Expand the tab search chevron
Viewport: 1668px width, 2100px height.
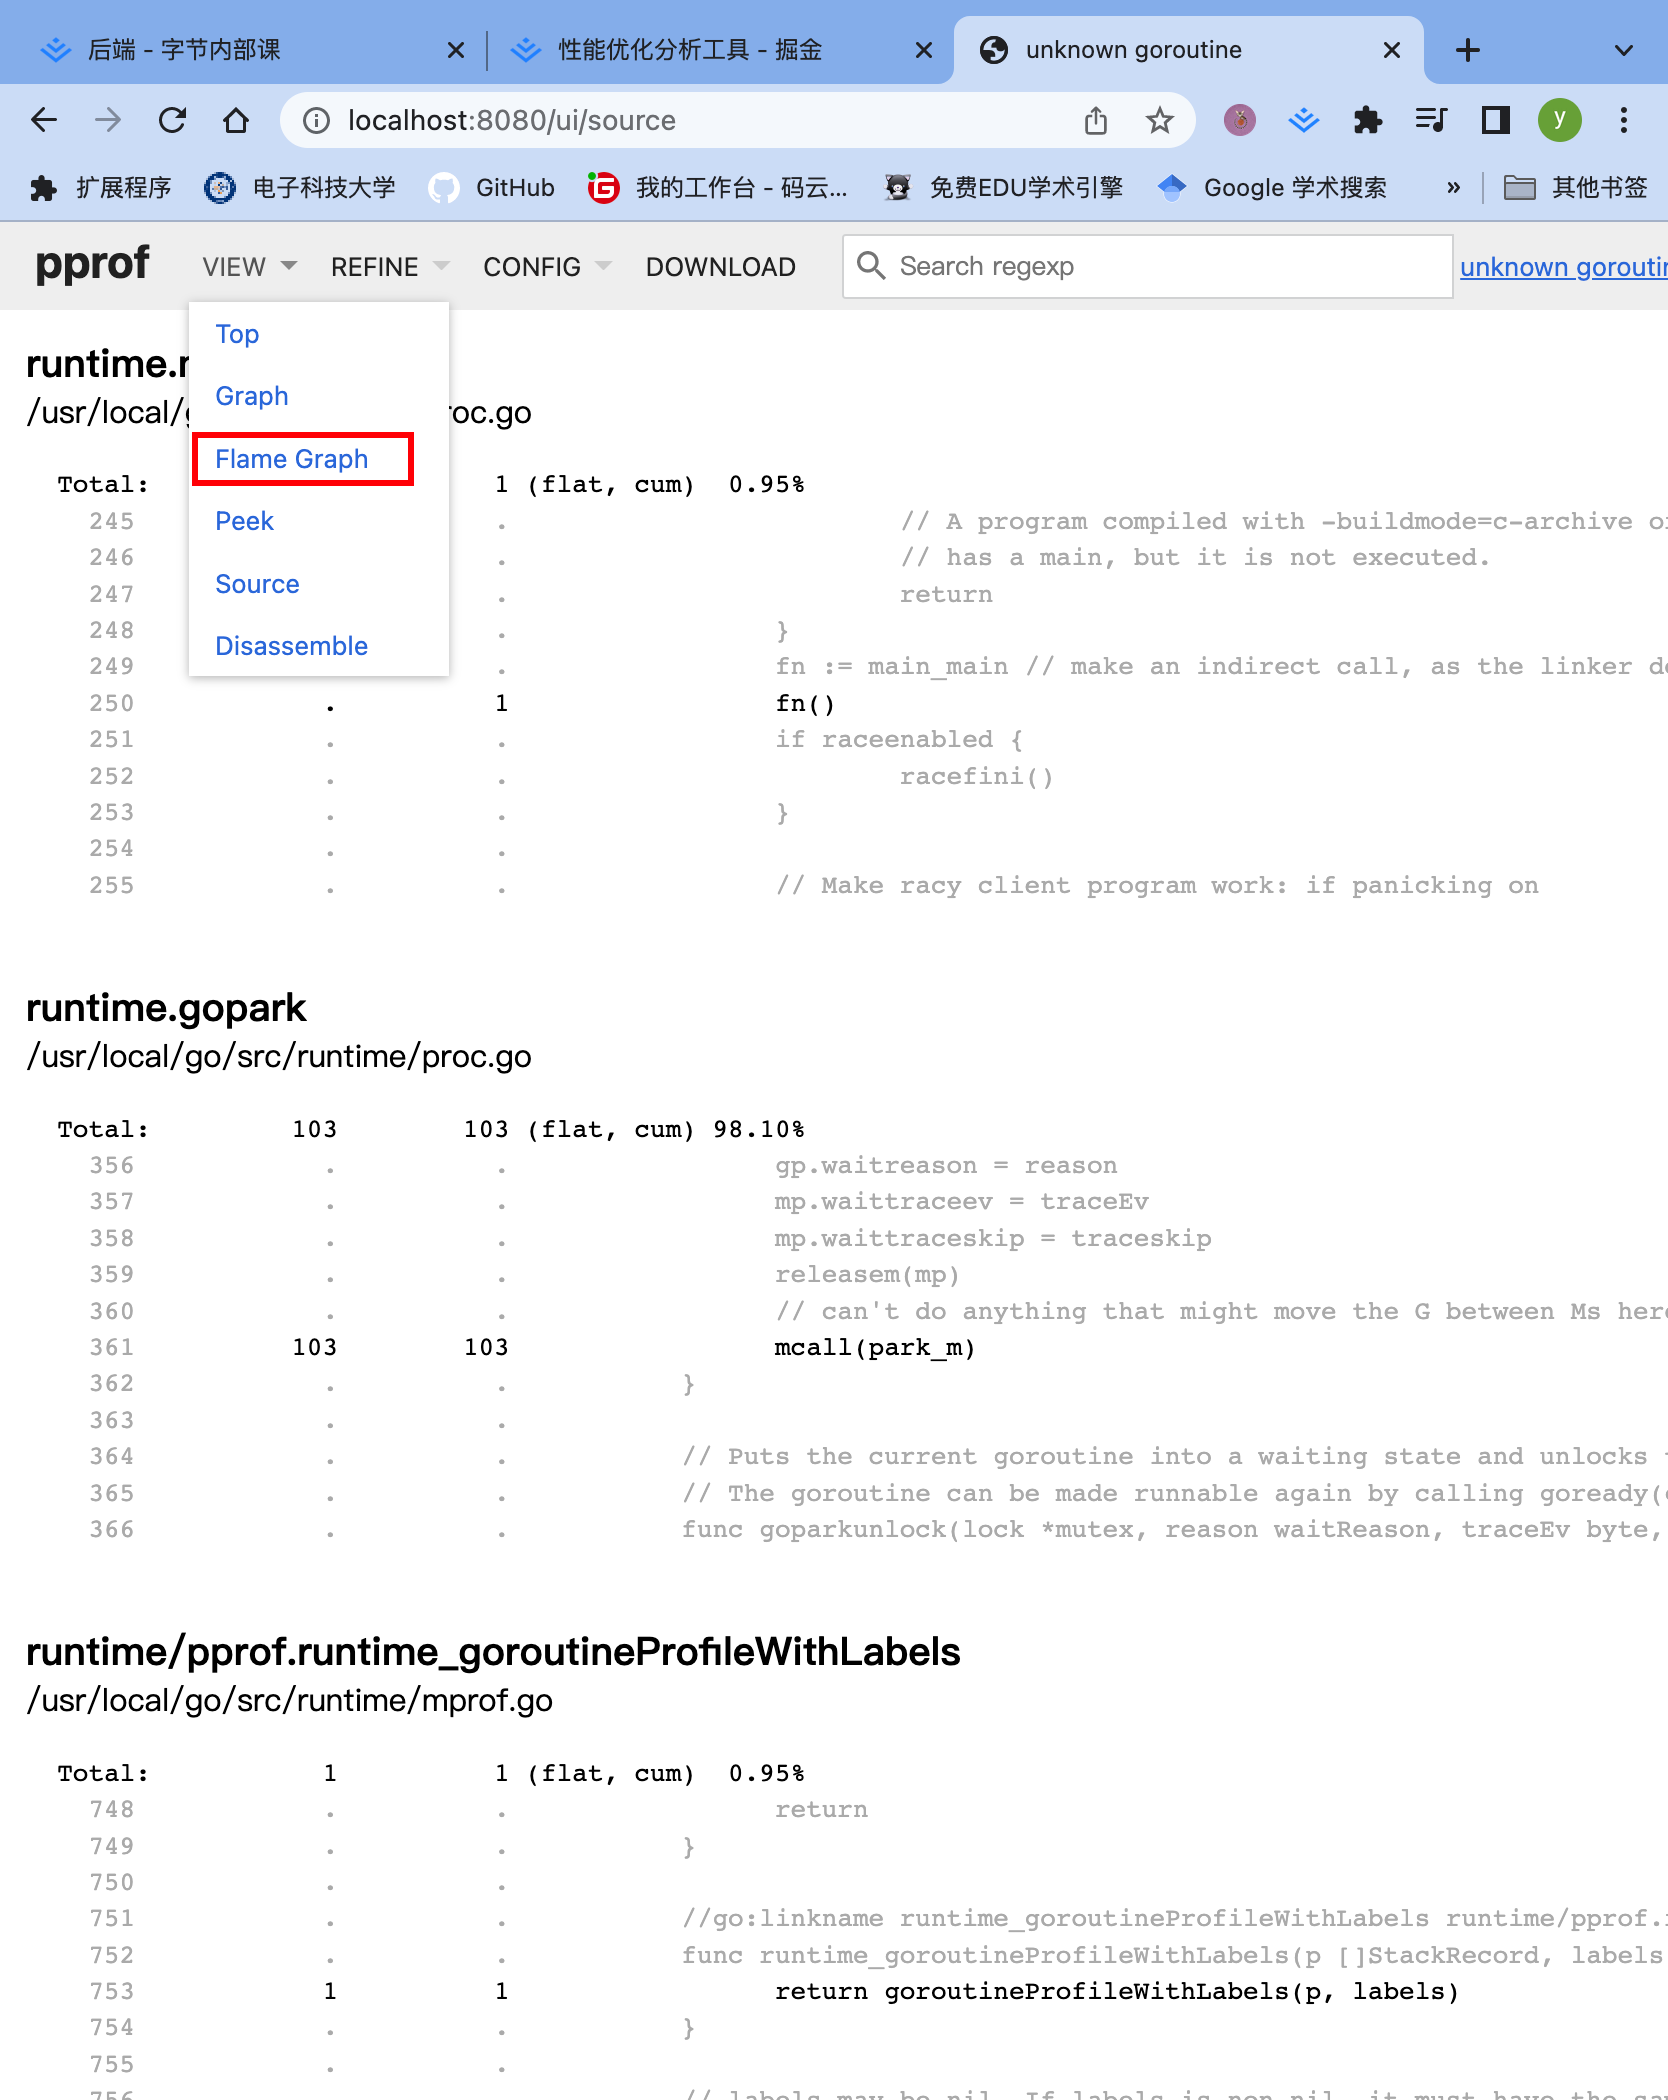point(1624,50)
